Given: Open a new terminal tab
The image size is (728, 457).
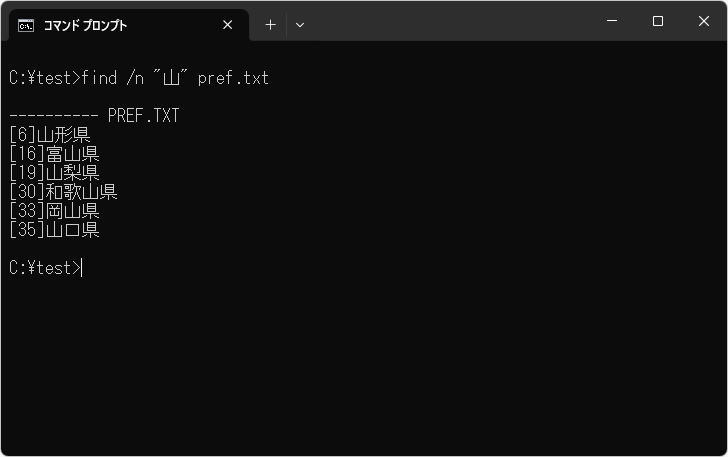Looking at the screenshot, I should (x=270, y=25).
